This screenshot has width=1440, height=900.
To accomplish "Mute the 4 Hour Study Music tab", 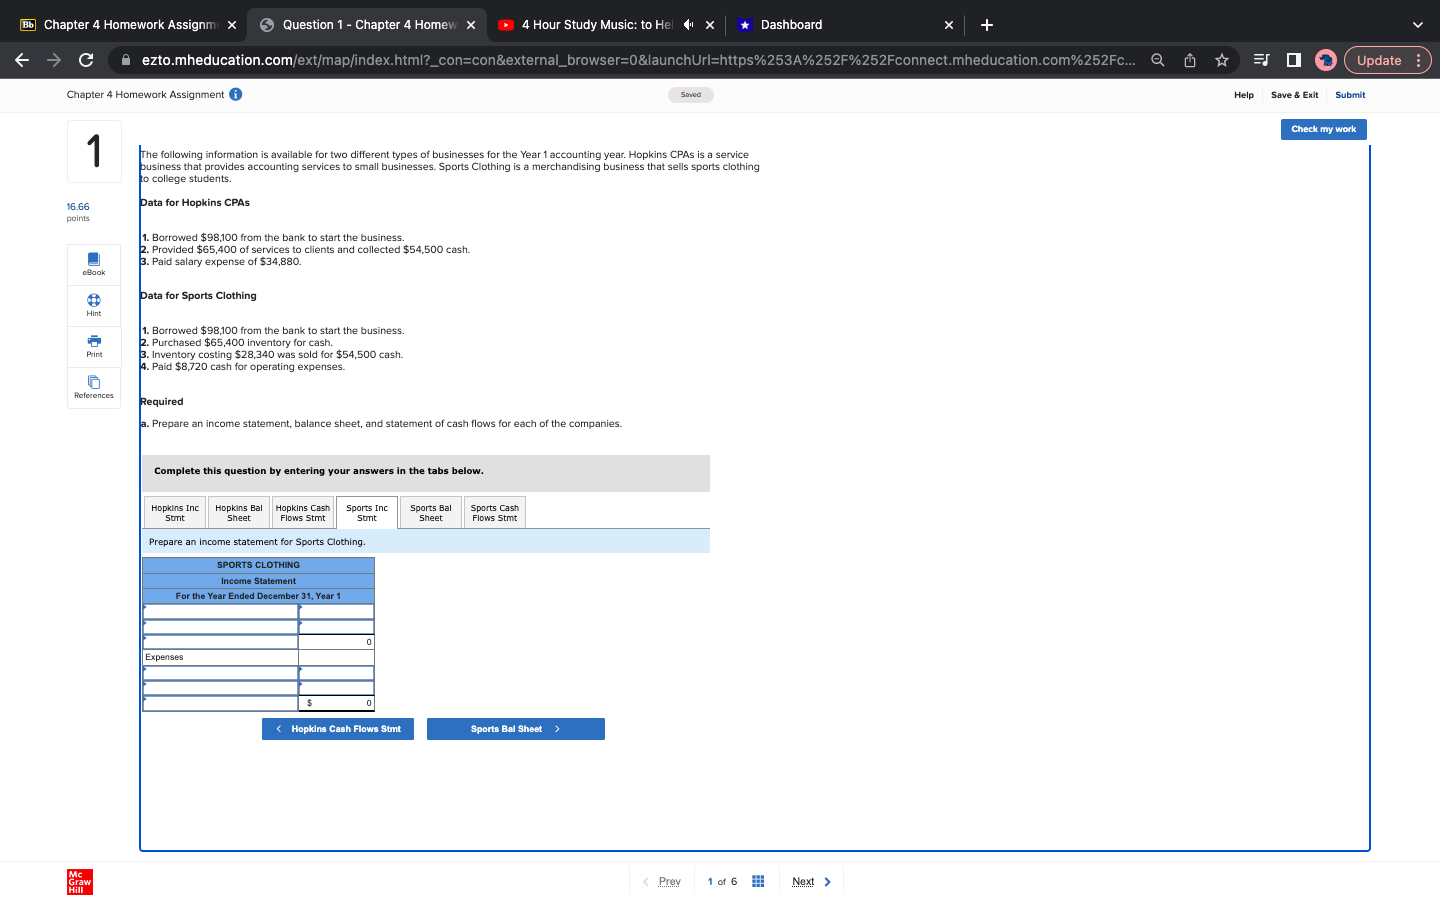I will [688, 25].
